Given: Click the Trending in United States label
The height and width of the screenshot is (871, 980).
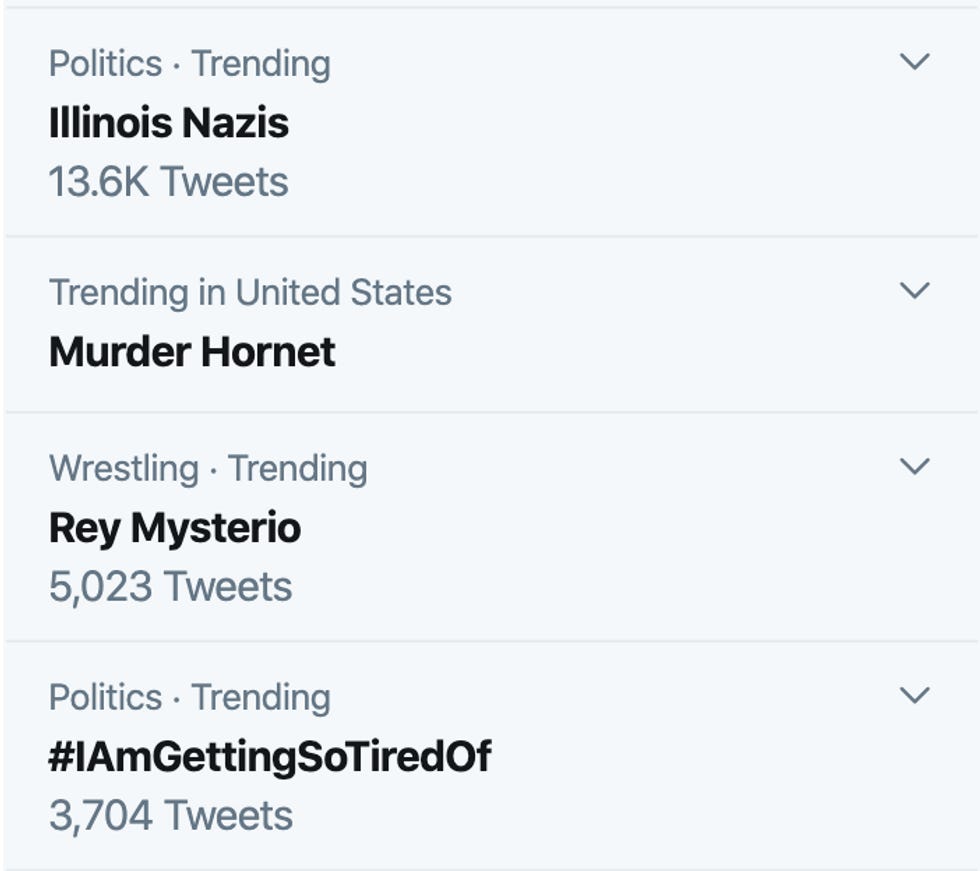Looking at the screenshot, I should click(250, 293).
